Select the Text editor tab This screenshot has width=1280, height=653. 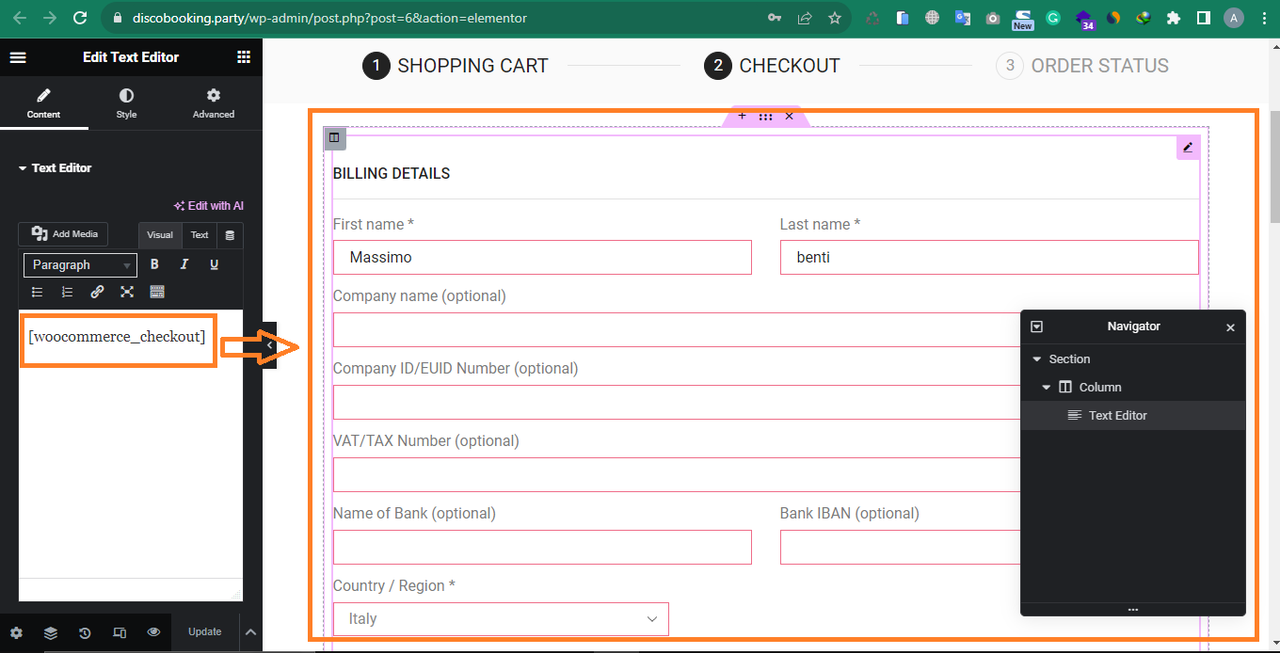coord(200,235)
